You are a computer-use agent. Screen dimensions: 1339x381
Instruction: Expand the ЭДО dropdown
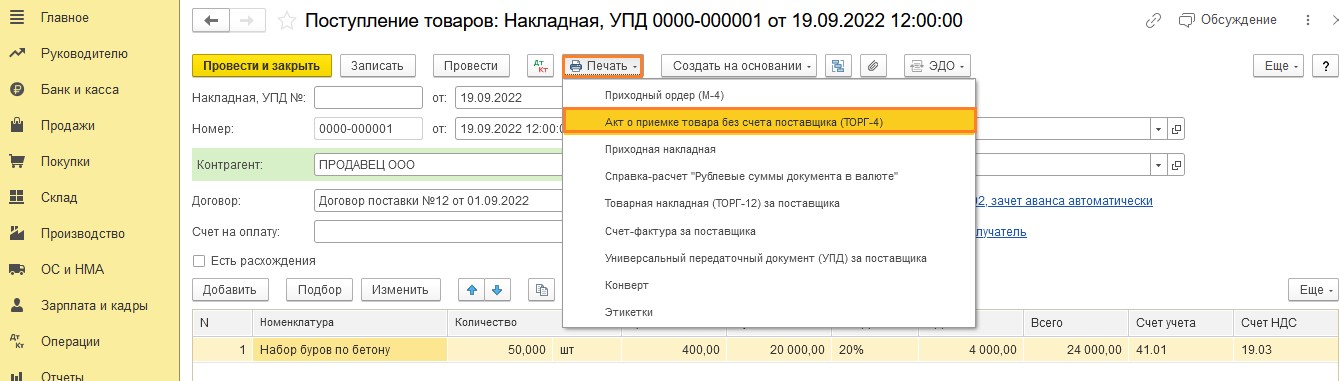pos(937,66)
